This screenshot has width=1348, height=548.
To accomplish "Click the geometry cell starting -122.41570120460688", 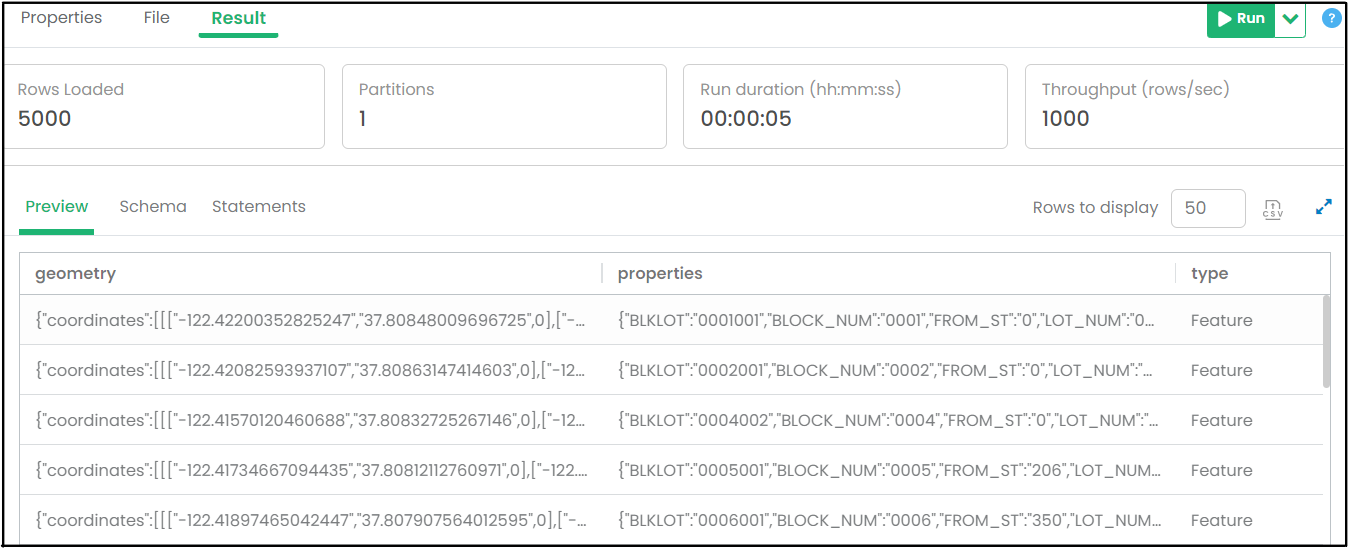I will coord(310,420).
